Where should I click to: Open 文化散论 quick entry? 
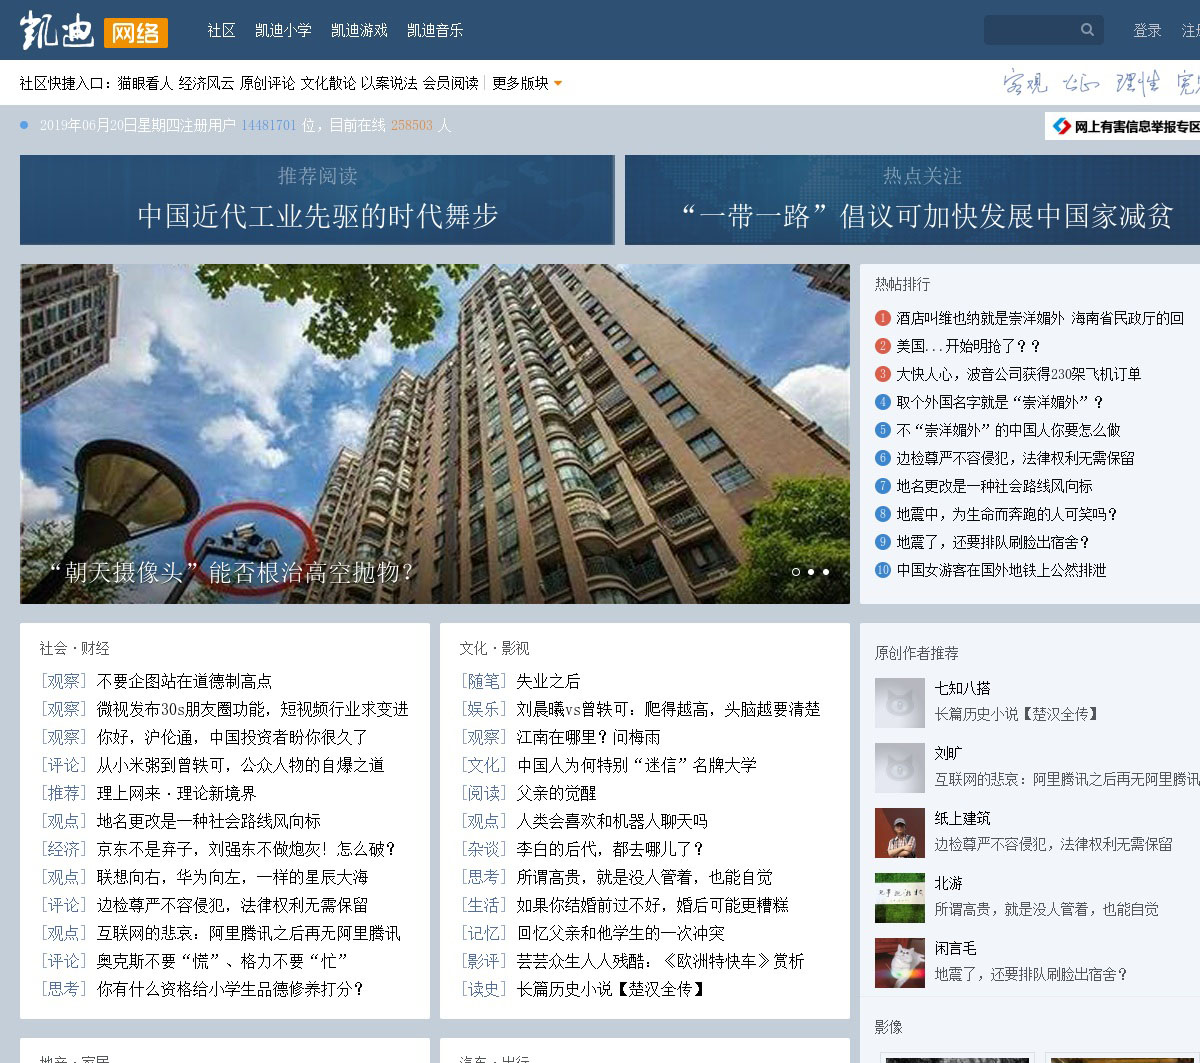pos(328,83)
